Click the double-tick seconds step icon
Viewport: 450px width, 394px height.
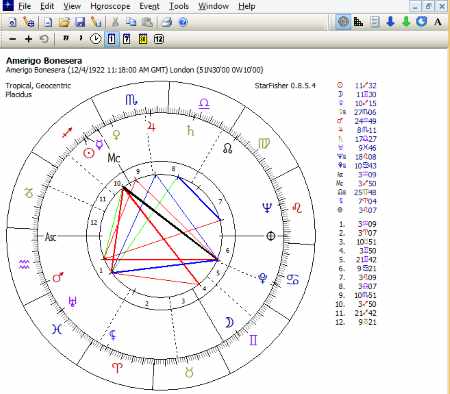coord(66,38)
